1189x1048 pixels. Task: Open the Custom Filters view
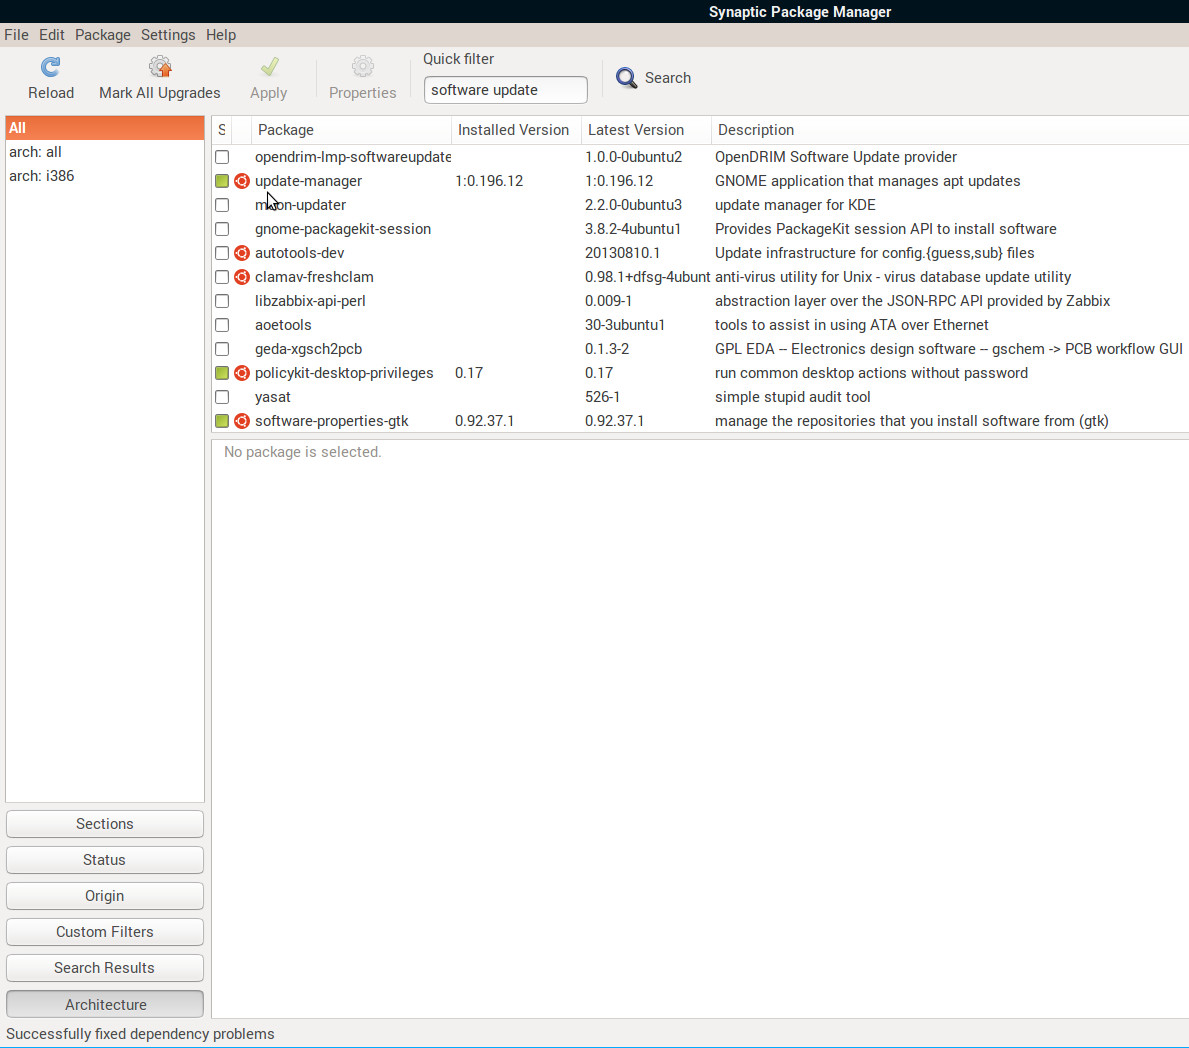[105, 932]
